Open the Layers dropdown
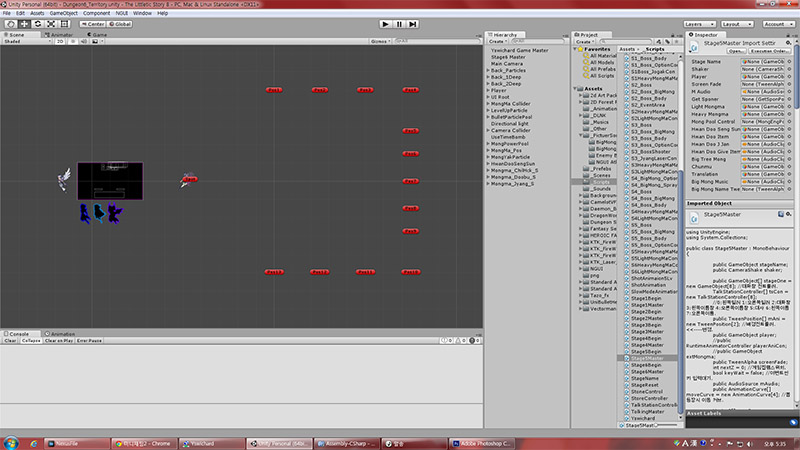 coord(699,24)
